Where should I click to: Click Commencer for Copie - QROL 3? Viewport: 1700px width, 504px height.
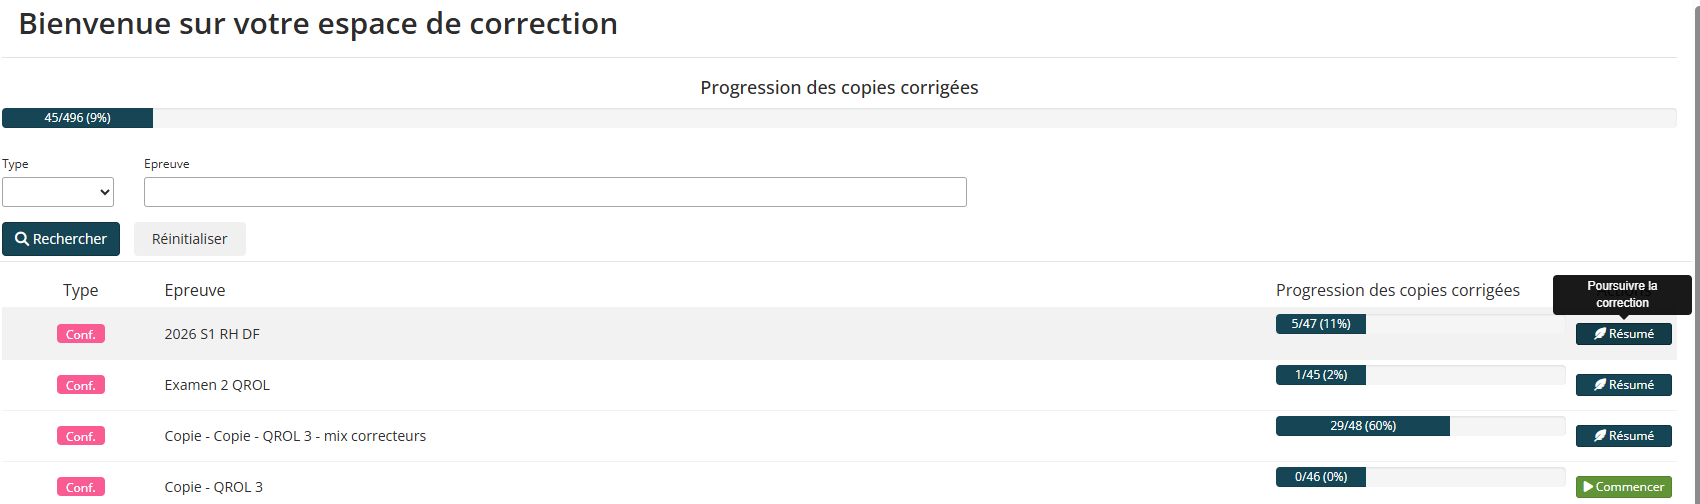click(x=1623, y=487)
